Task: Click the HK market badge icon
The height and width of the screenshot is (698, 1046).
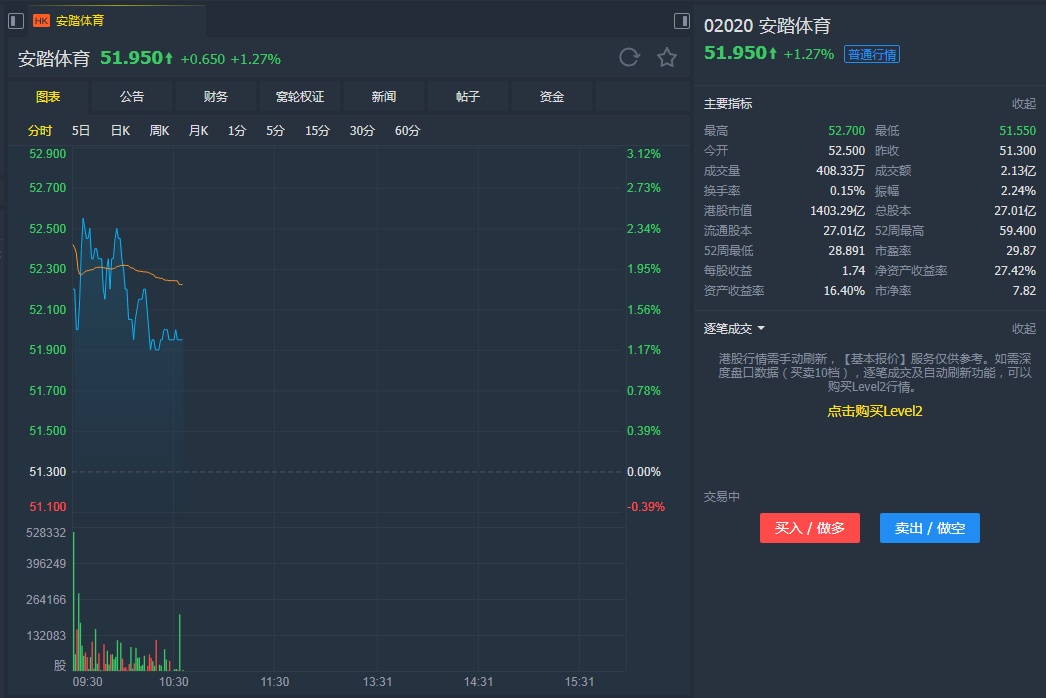Action: pos(41,21)
